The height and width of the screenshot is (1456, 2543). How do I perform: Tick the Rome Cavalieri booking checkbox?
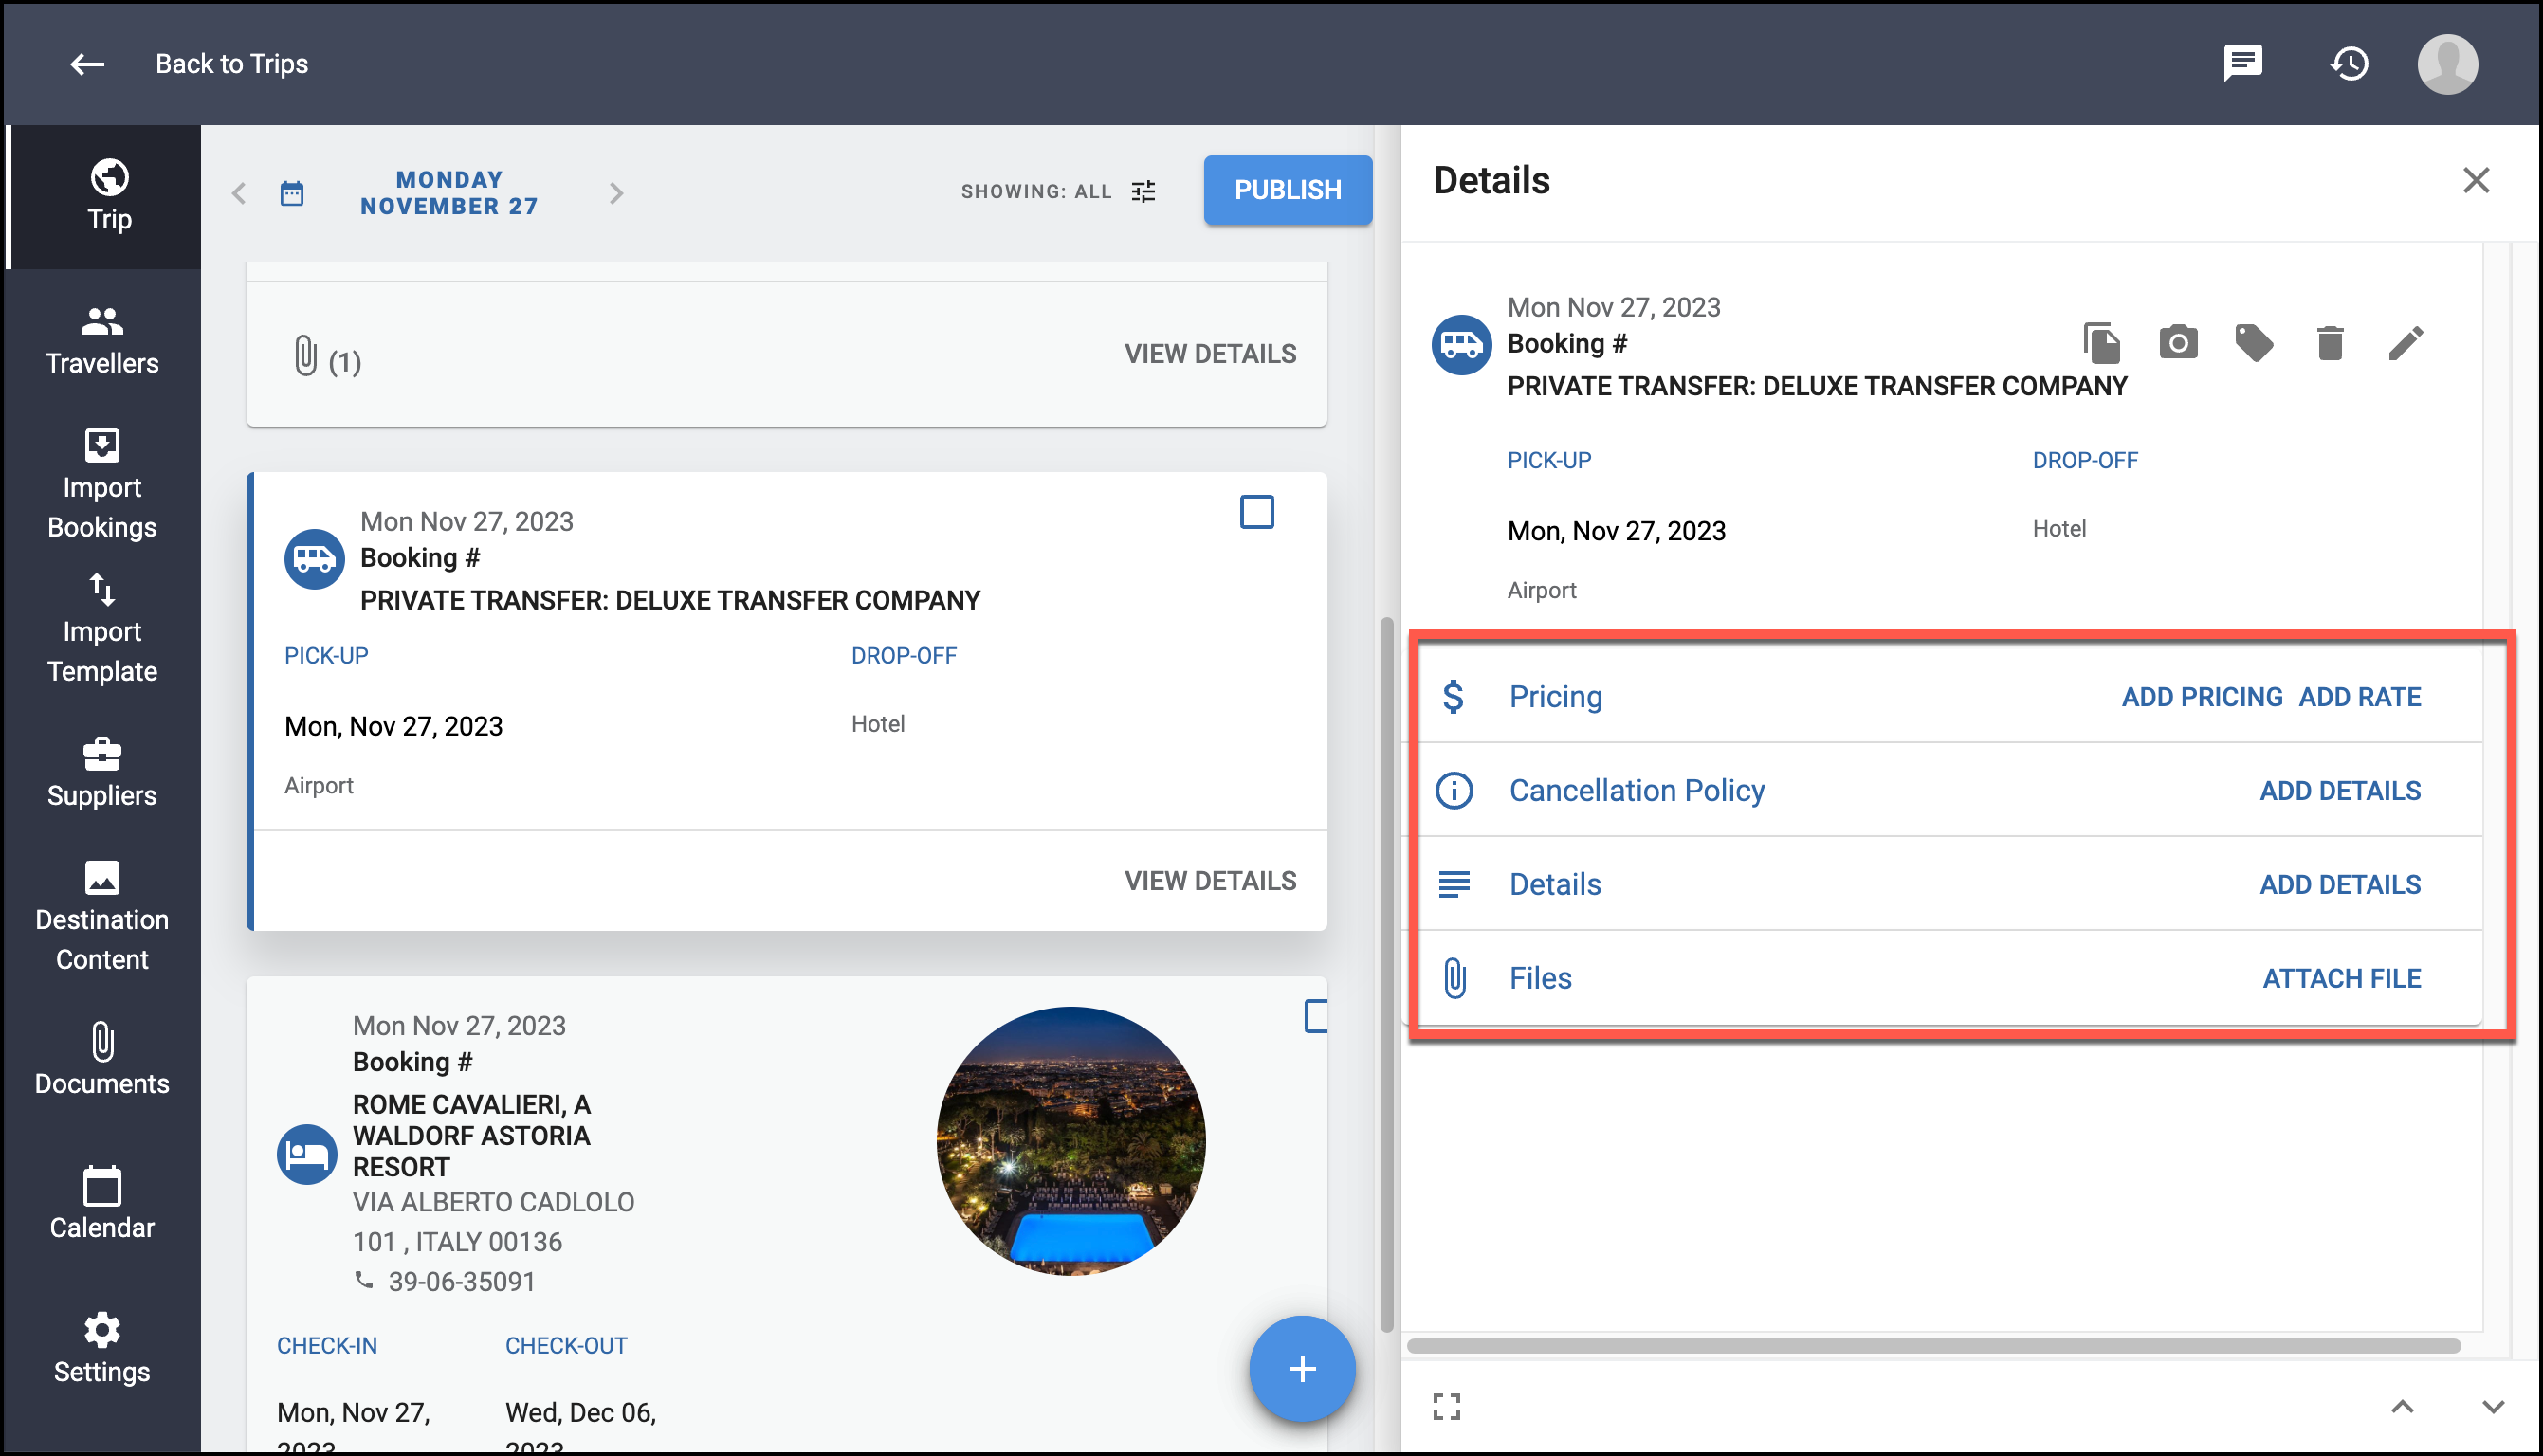pyautogui.click(x=1316, y=1016)
